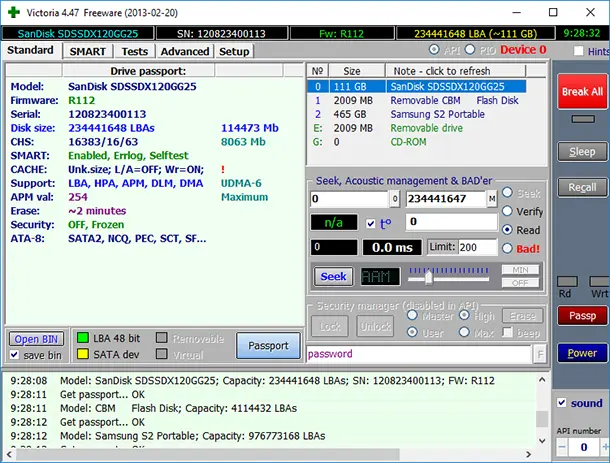This screenshot has height=463, width=610.
Task: Toggle the save bin checkbox
Action: coord(14,355)
